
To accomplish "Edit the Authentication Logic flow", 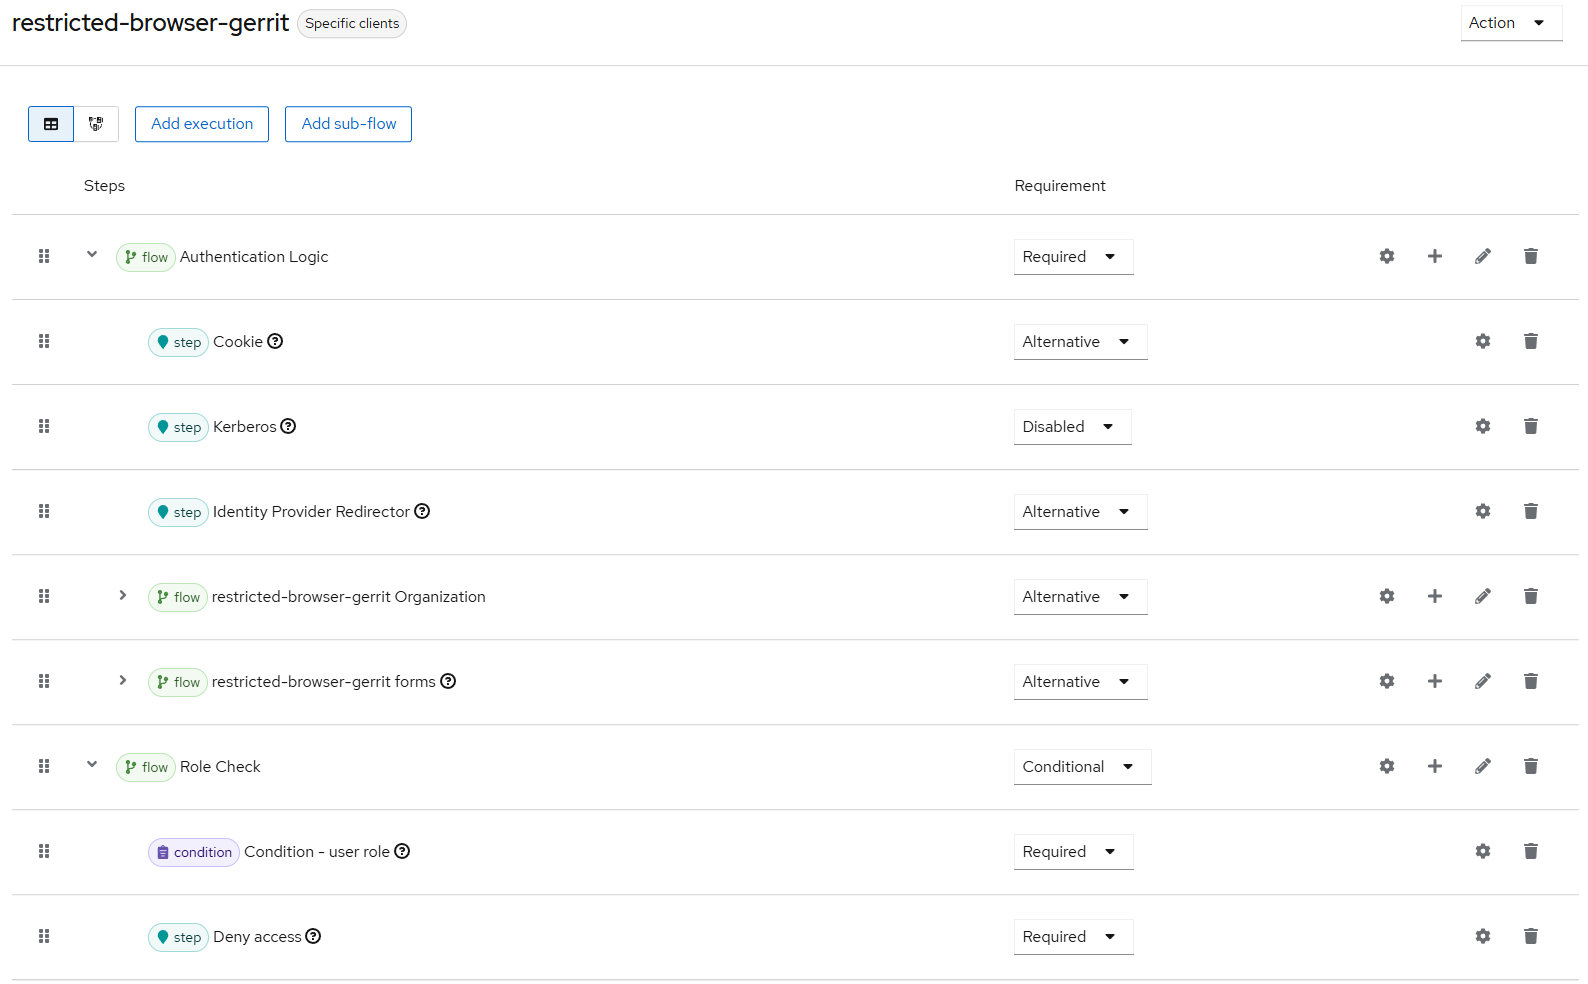I will [x=1482, y=257].
